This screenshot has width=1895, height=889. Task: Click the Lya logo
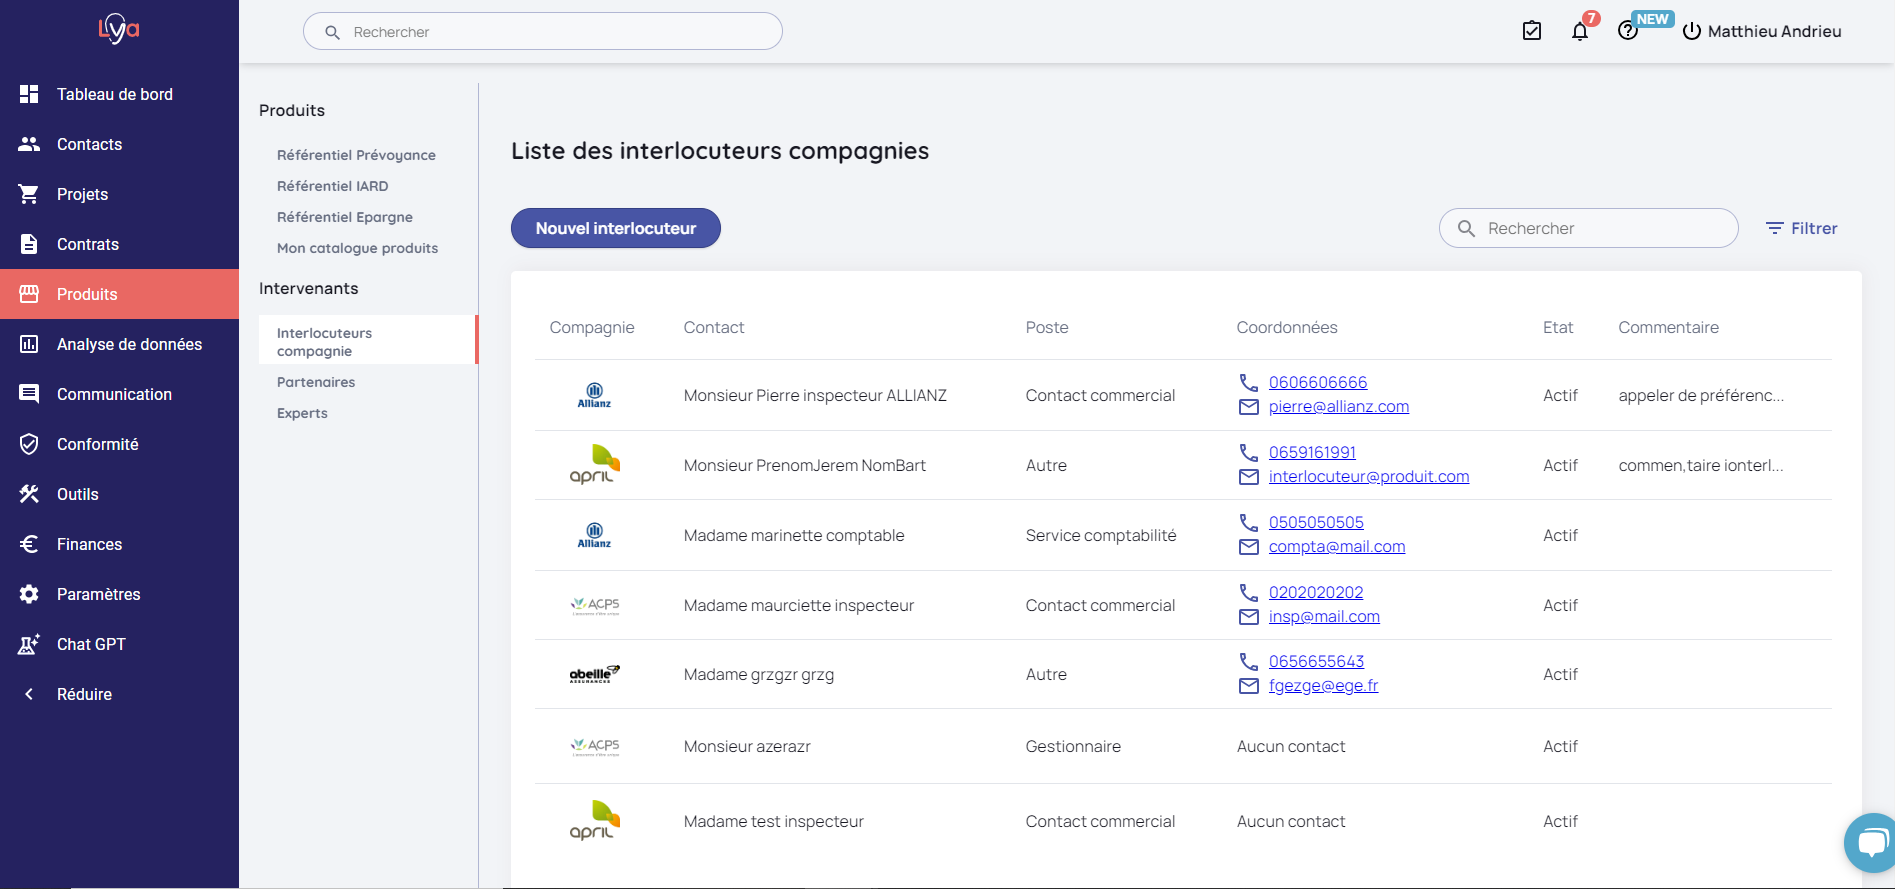click(119, 29)
